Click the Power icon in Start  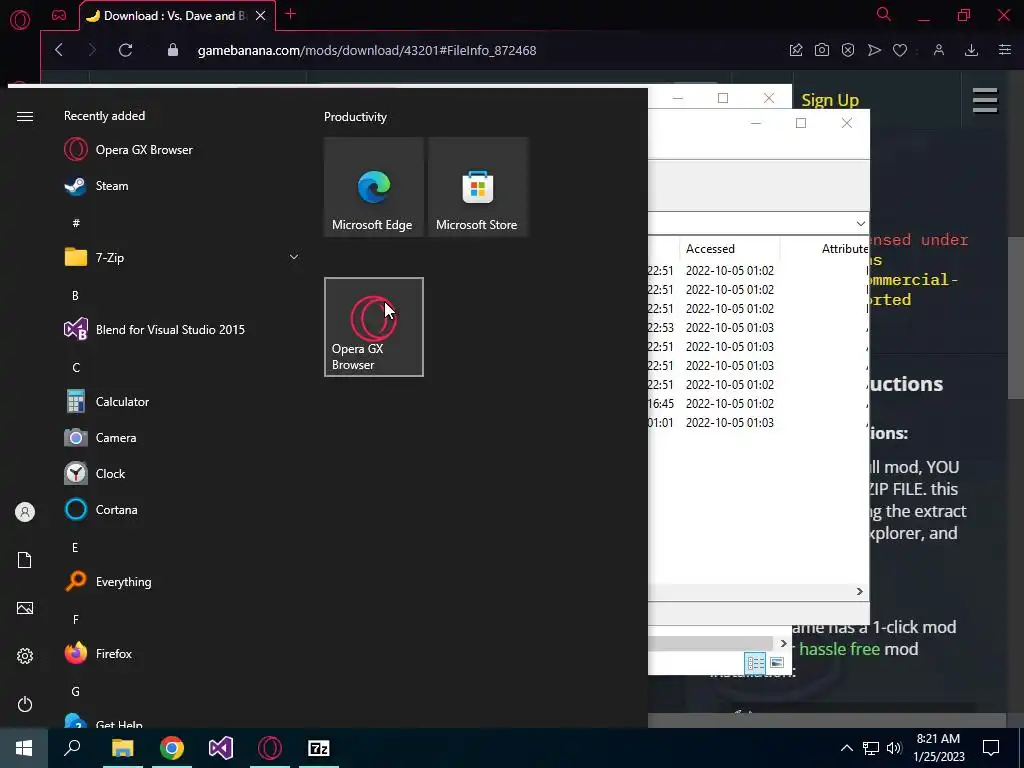tap(25, 704)
